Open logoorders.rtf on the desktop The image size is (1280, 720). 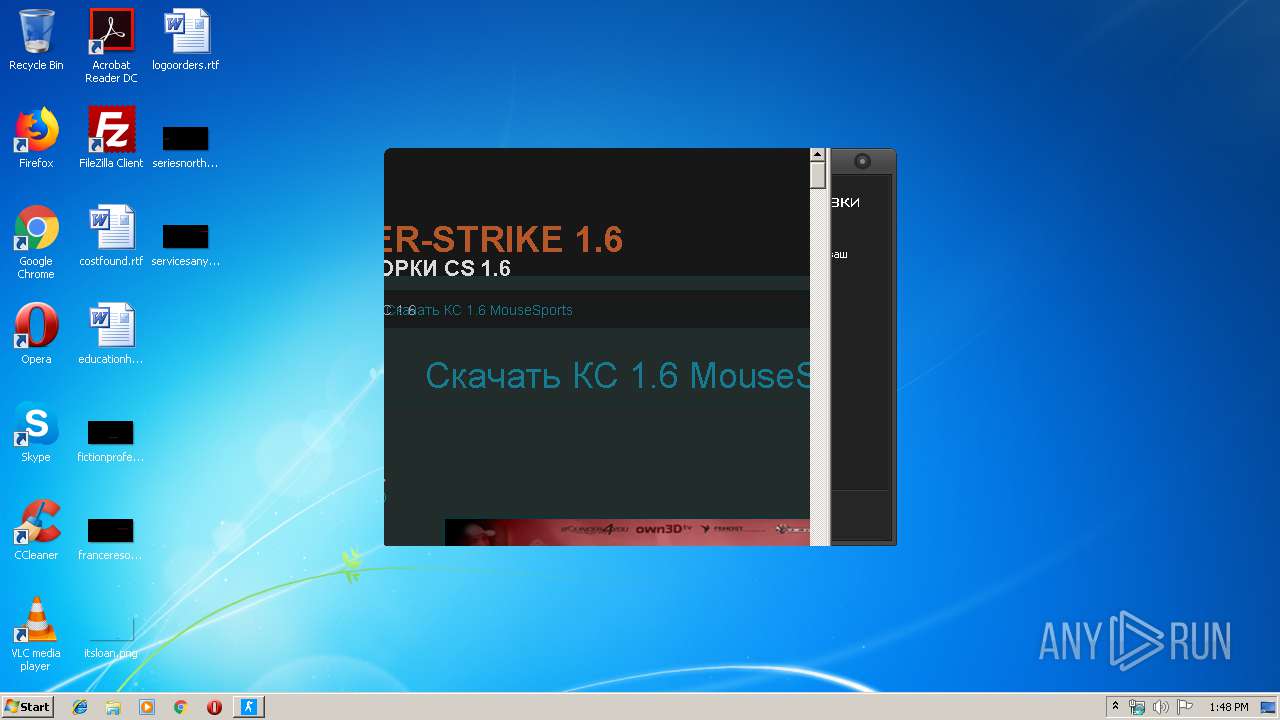(186, 41)
